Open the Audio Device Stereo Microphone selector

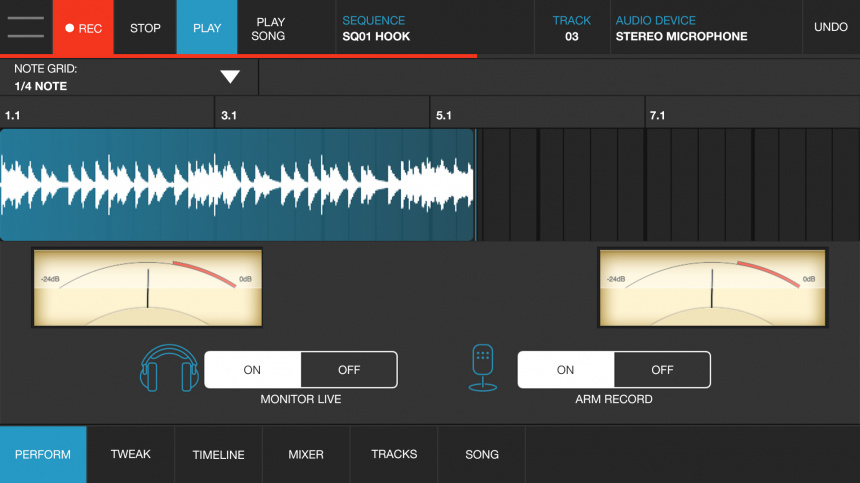(x=705, y=28)
